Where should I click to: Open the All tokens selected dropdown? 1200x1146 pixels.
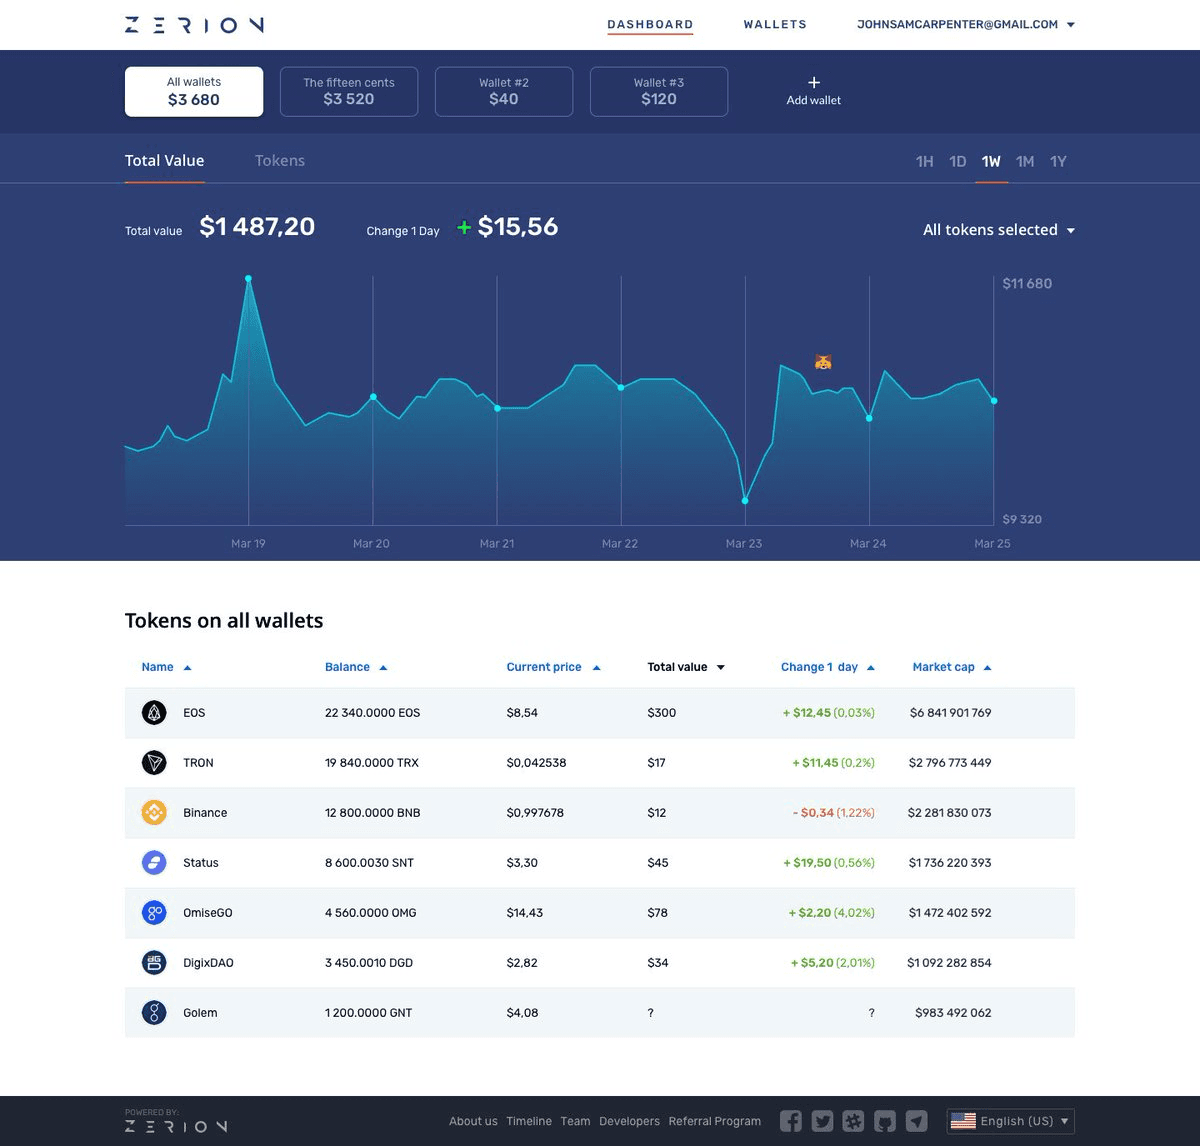(999, 230)
